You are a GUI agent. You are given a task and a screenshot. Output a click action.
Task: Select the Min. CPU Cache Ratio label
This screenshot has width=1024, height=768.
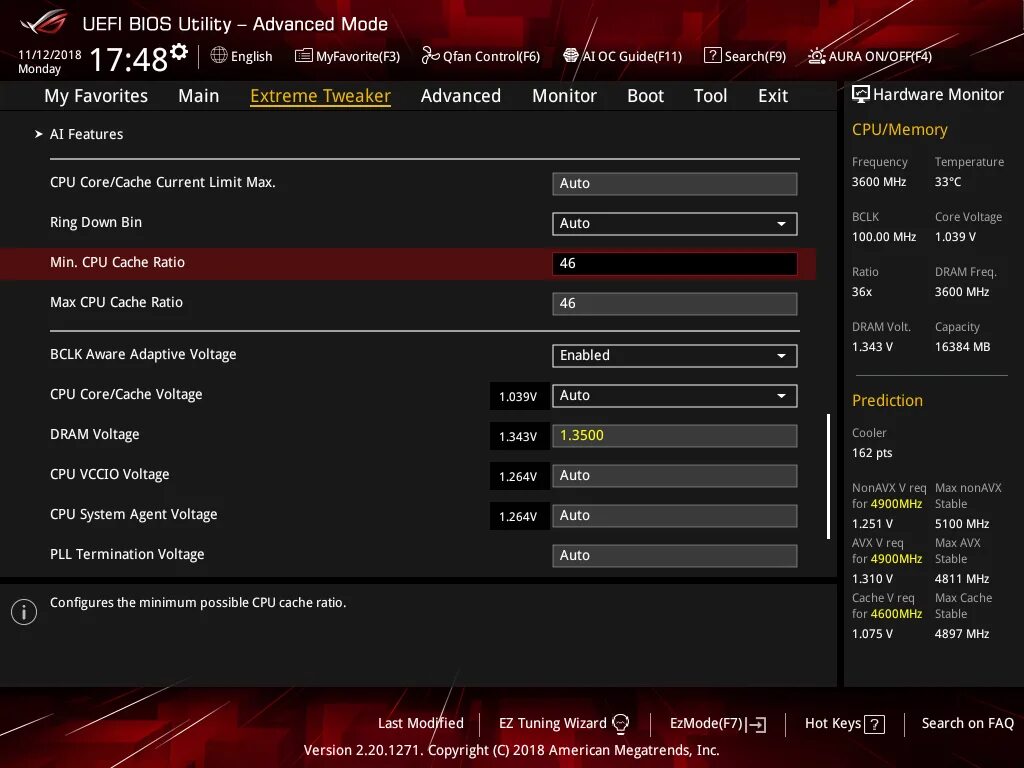pos(118,263)
